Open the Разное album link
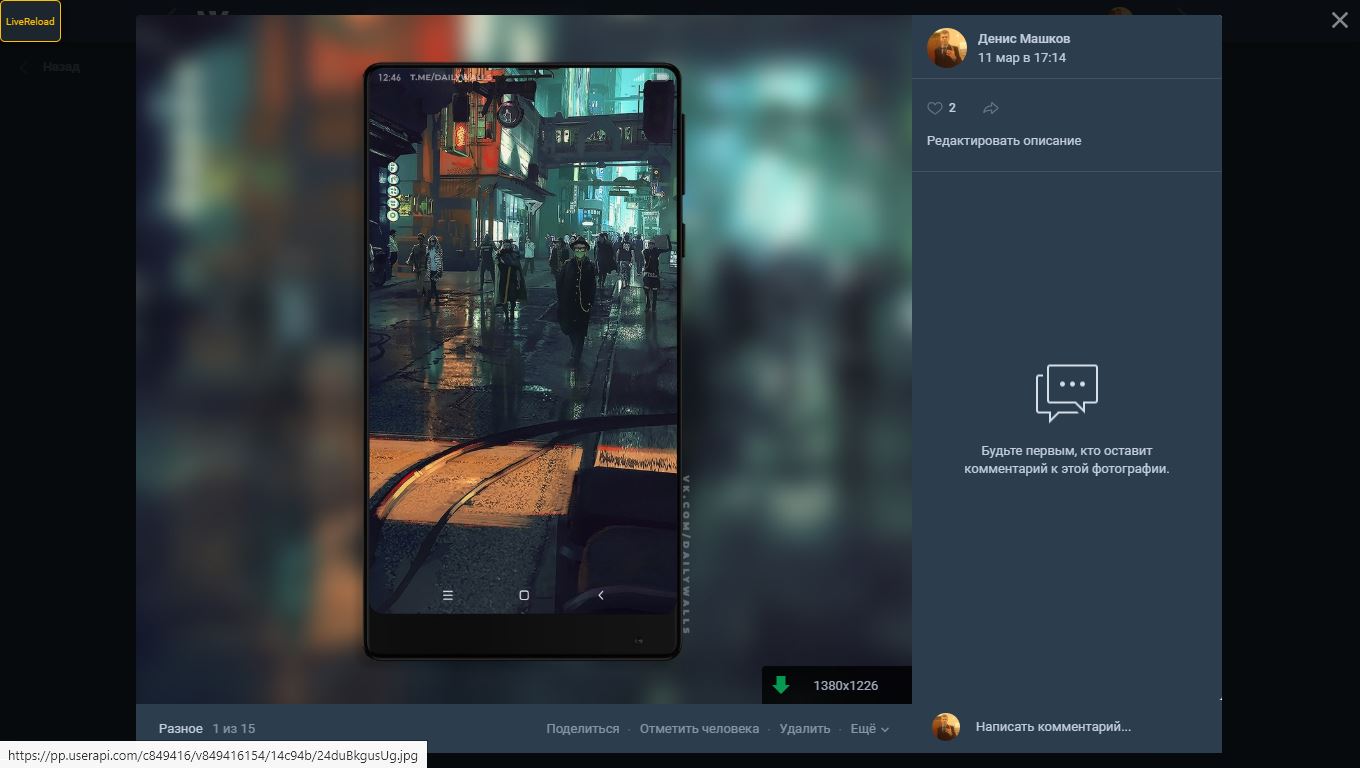 (181, 729)
